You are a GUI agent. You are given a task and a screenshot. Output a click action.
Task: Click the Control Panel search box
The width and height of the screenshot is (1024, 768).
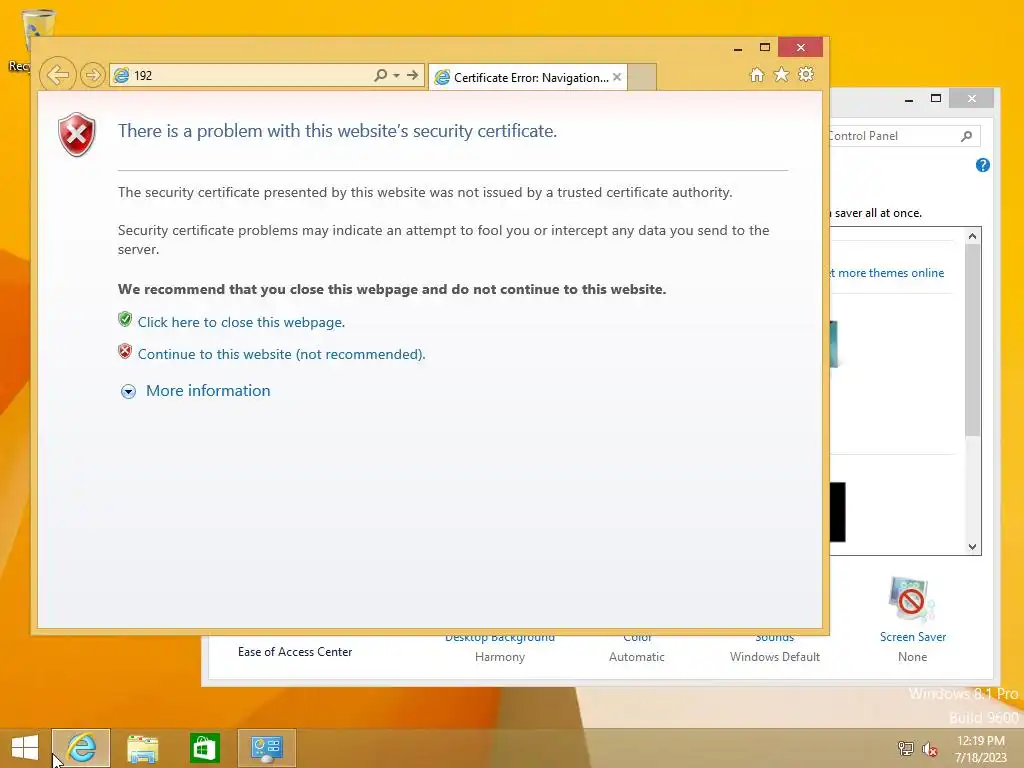pos(904,136)
